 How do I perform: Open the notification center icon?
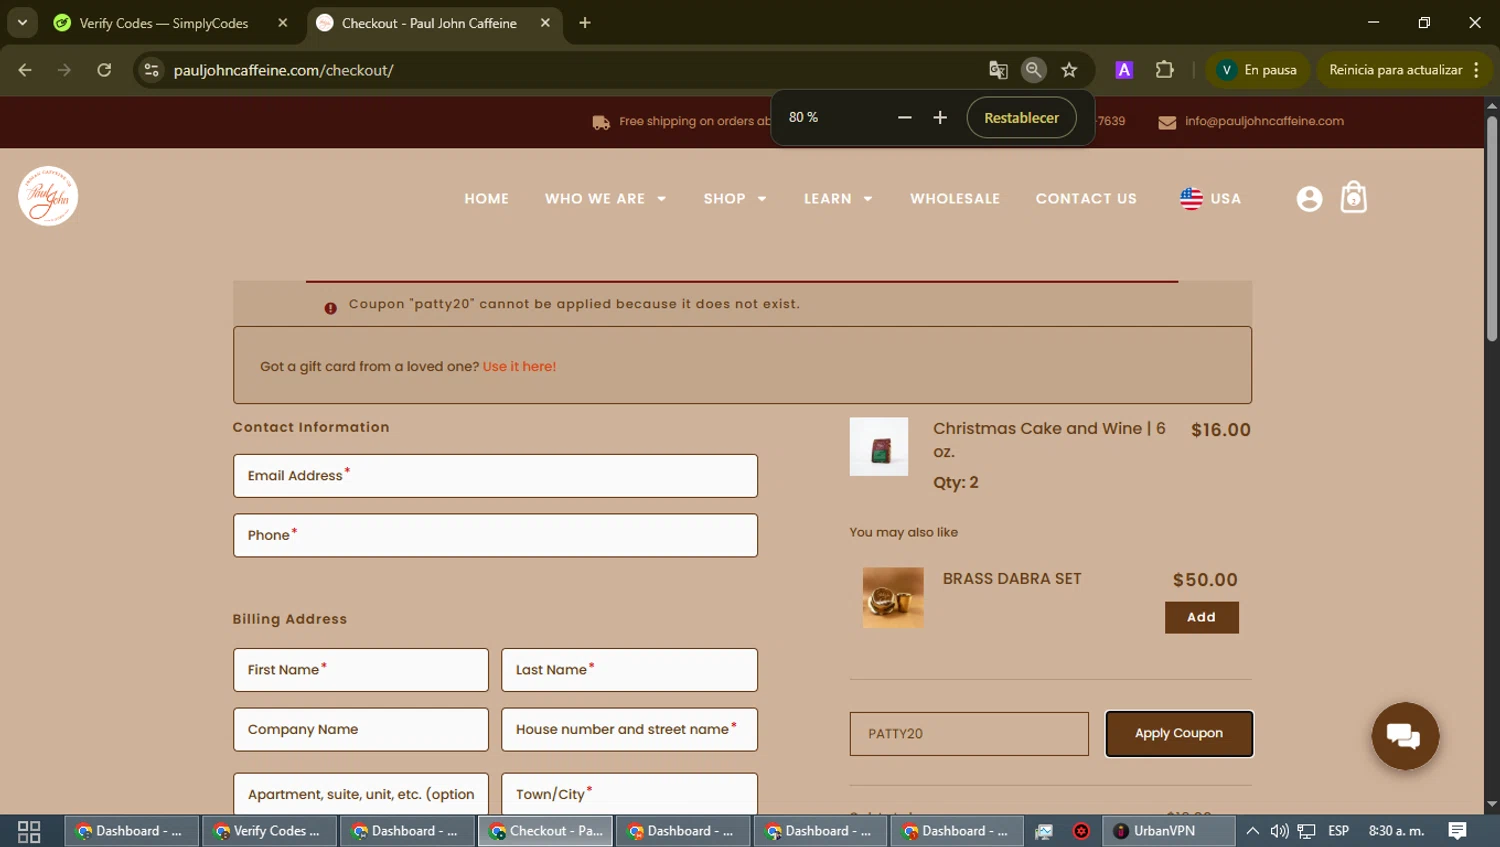pyautogui.click(x=1457, y=831)
